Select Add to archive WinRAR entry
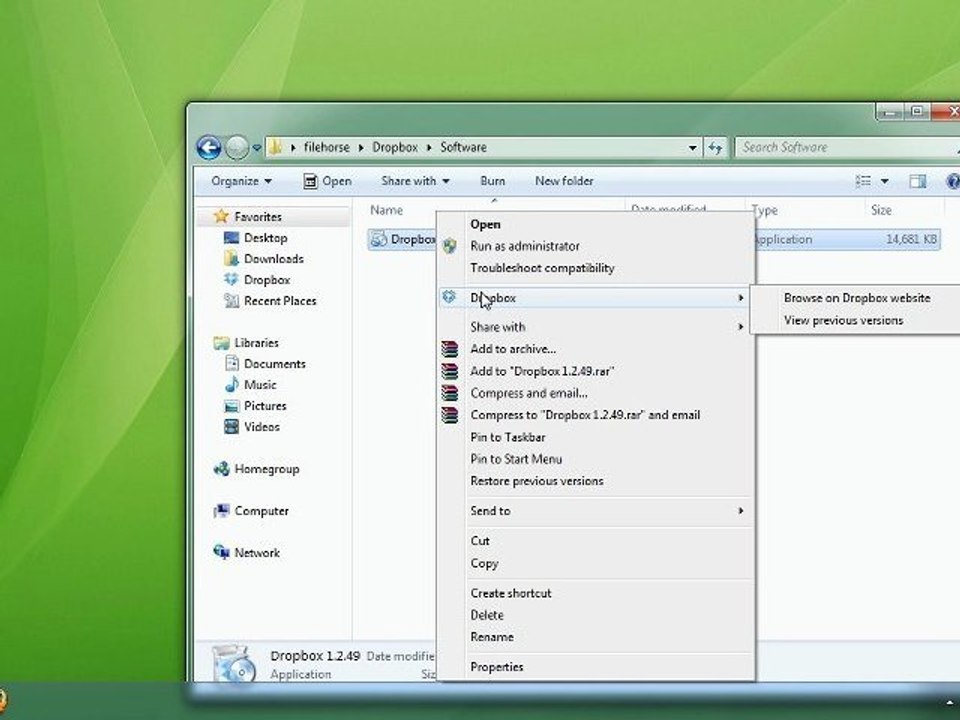This screenshot has width=960, height=720. click(x=513, y=349)
